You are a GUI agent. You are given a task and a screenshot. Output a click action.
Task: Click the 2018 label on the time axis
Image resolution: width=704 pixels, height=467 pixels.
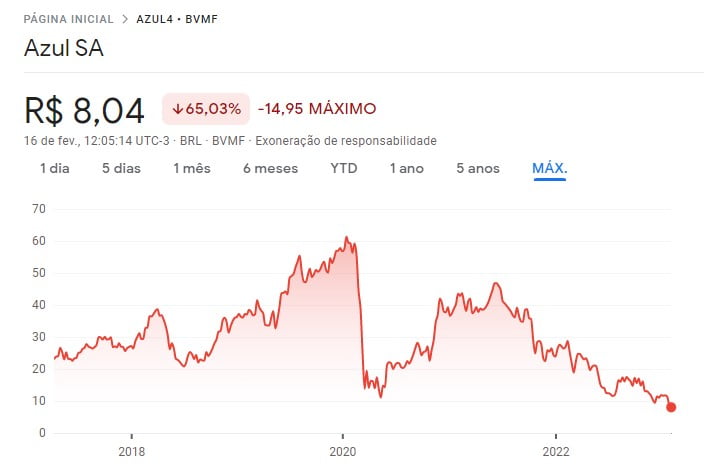coord(131,451)
